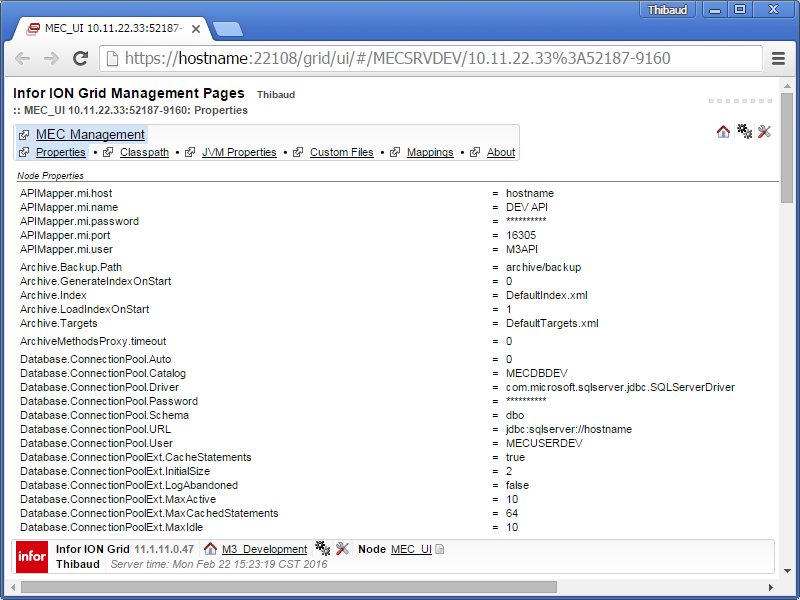Open the Chrome hamburger menu
This screenshot has height=600, width=800.
pyautogui.click(x=778, y=59)
